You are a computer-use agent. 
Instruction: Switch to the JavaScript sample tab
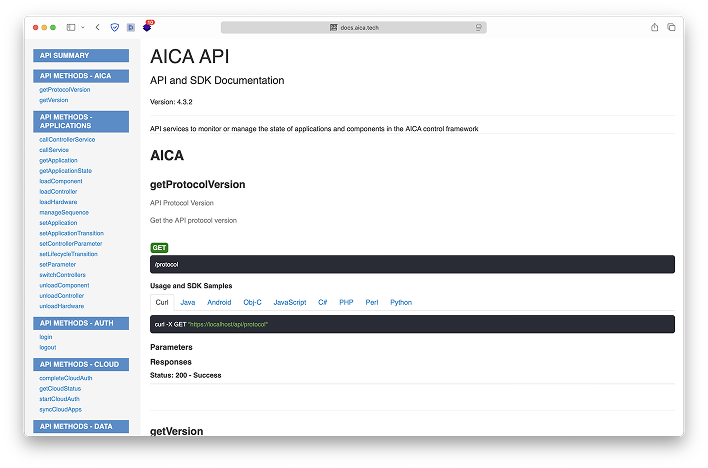tap(290, 303)
